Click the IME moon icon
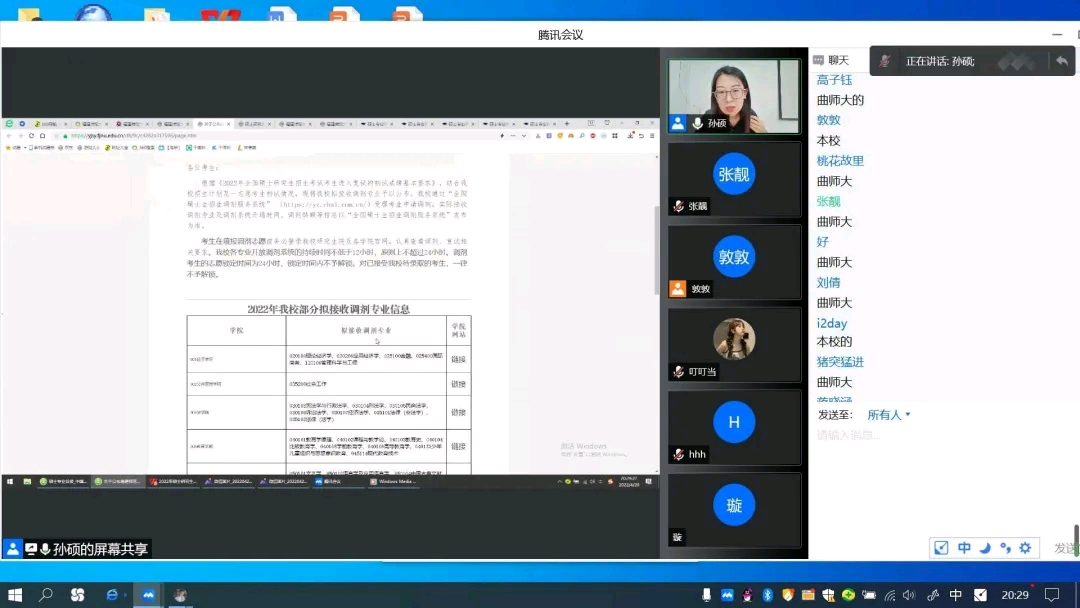 984,548
